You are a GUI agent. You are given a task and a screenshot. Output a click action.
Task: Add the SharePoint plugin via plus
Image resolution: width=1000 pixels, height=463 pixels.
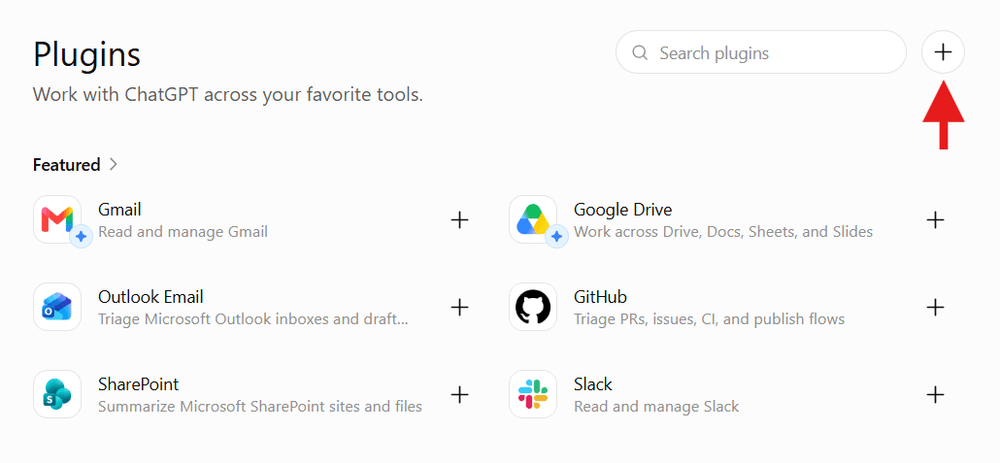point(460,395)
